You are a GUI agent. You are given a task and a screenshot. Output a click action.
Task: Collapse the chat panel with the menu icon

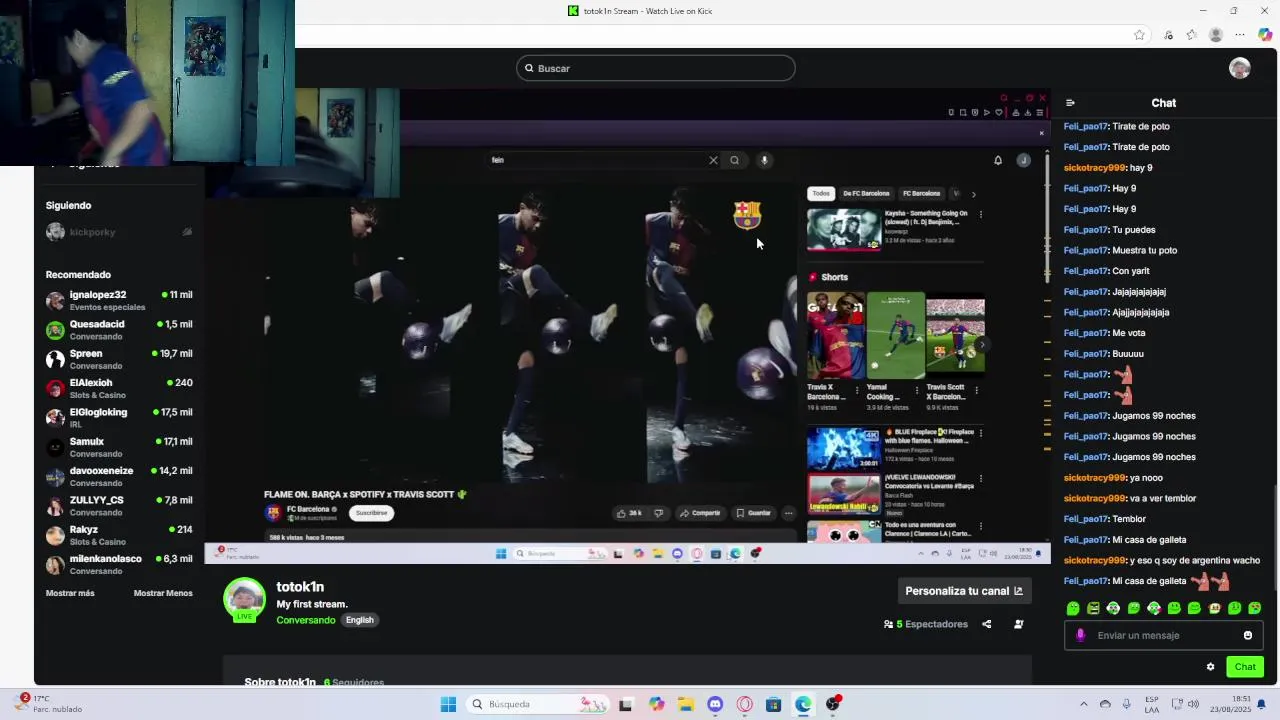(x=1070, y=103)
